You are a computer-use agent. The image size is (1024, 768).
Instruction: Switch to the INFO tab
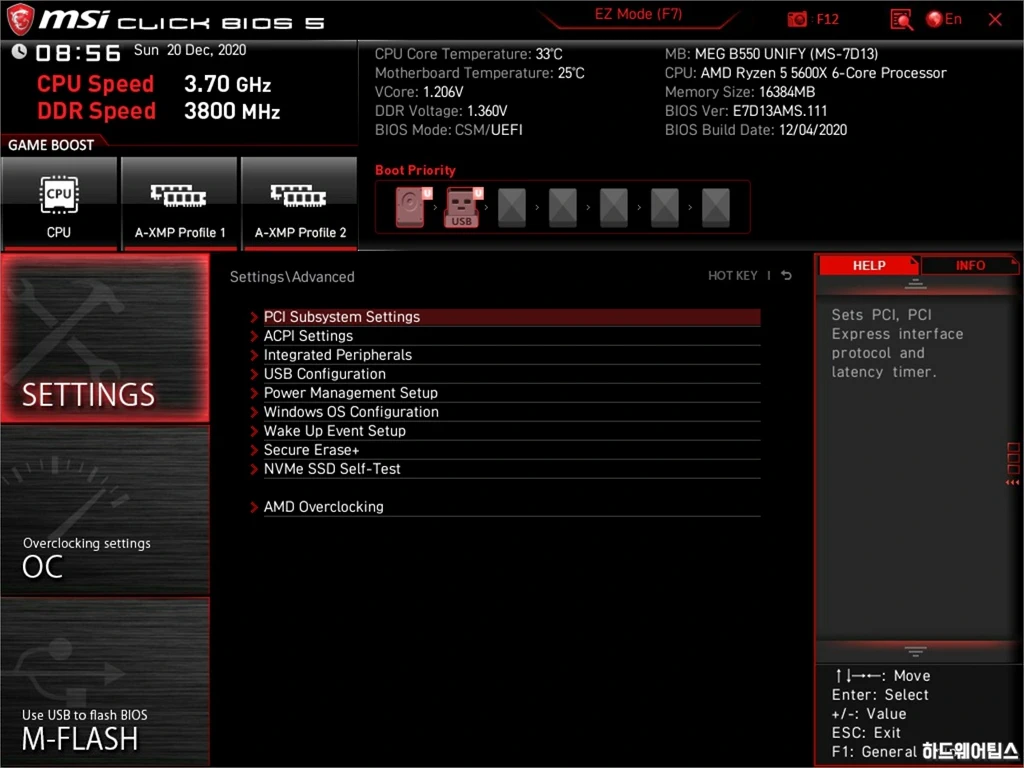pyautogui.click(x=970, y=265)
